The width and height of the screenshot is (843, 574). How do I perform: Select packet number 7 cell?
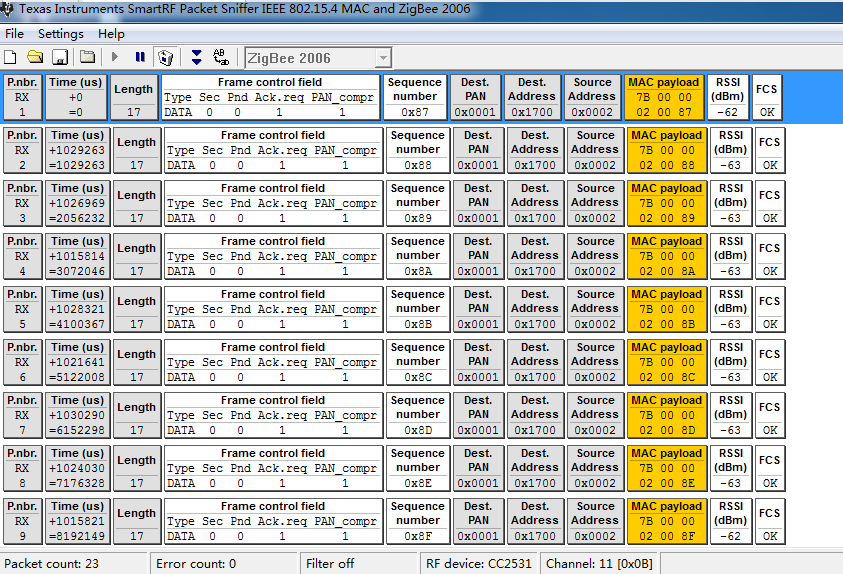point(23,415)
